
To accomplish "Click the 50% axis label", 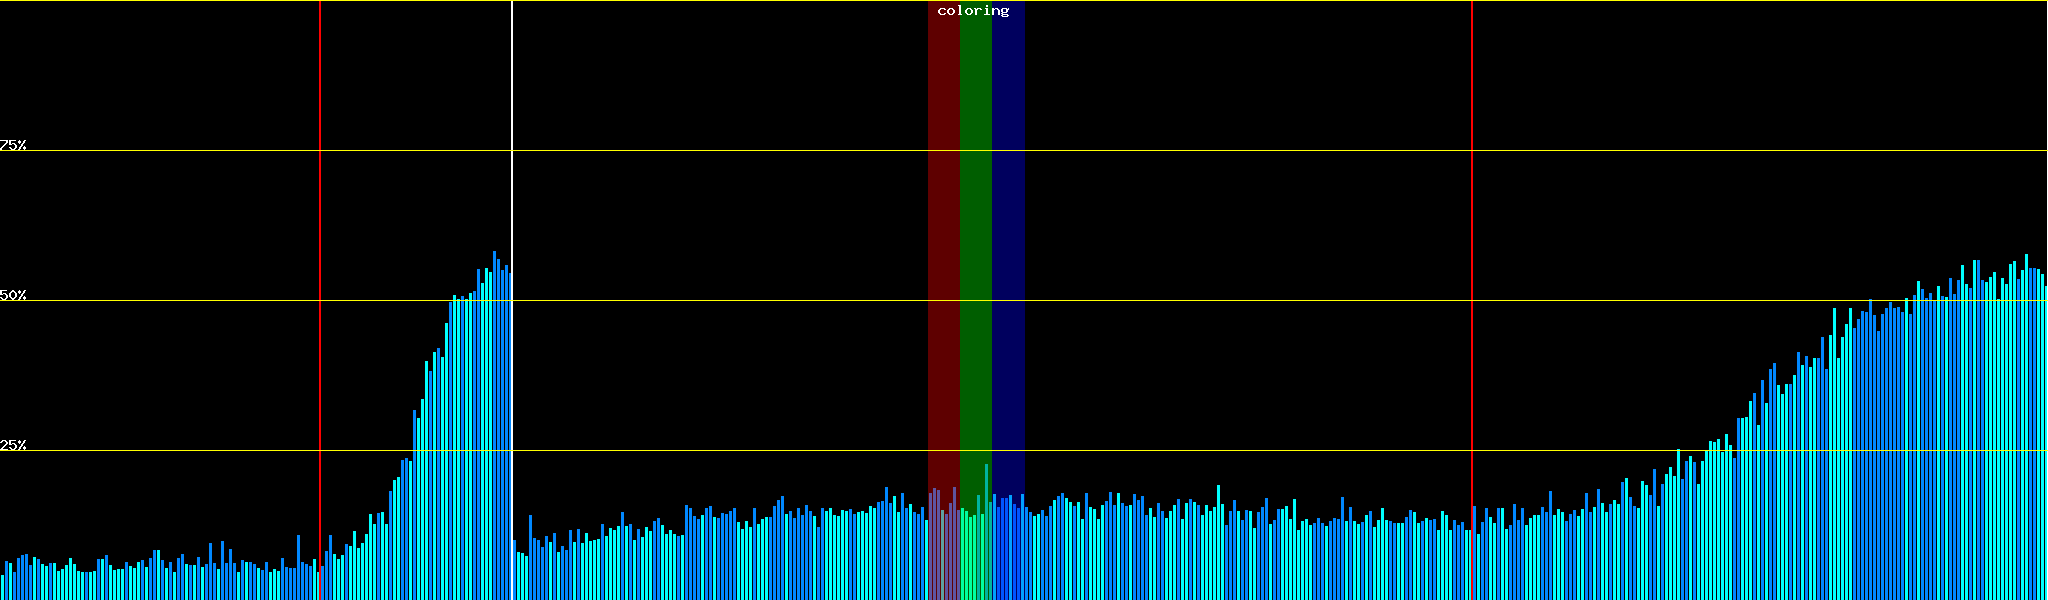I will point(13,295).
